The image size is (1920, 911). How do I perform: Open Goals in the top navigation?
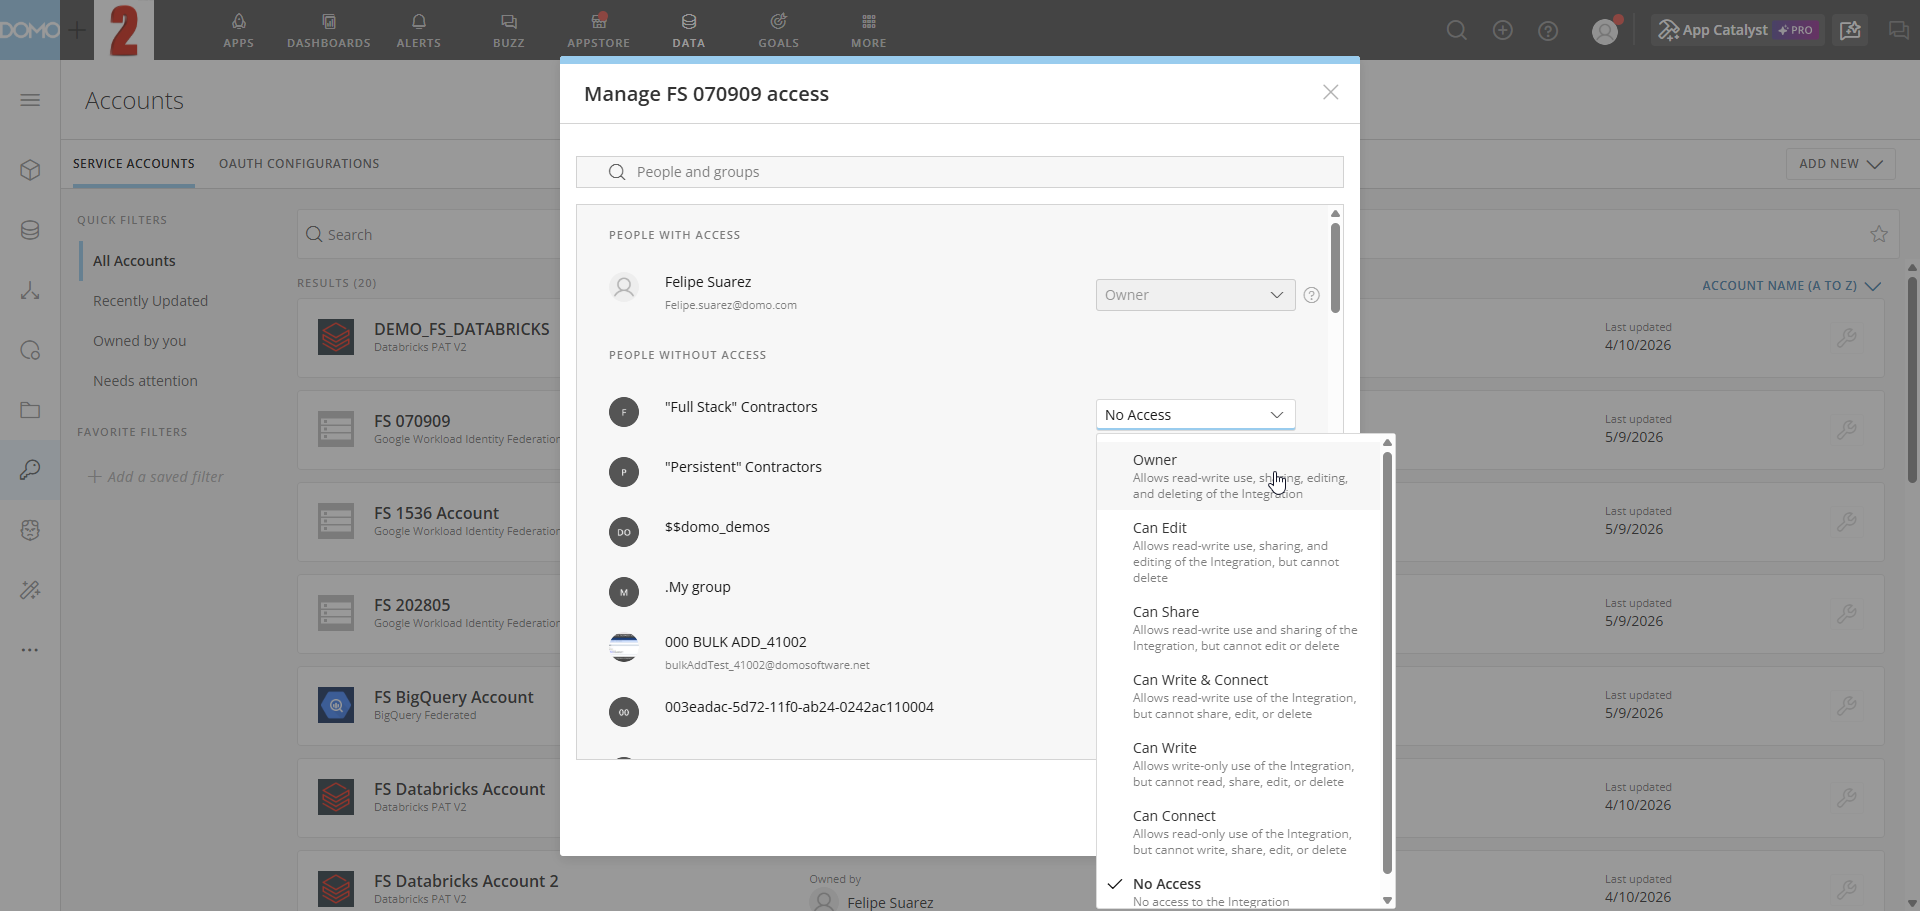(778, 30)
